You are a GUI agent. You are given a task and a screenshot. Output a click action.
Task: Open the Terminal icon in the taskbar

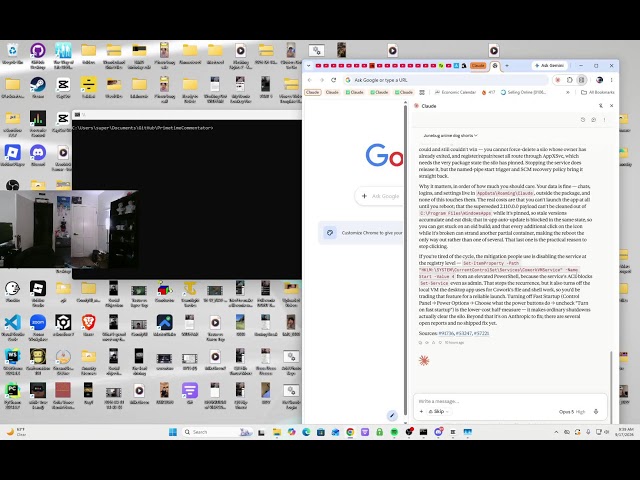tap(423, 432)
